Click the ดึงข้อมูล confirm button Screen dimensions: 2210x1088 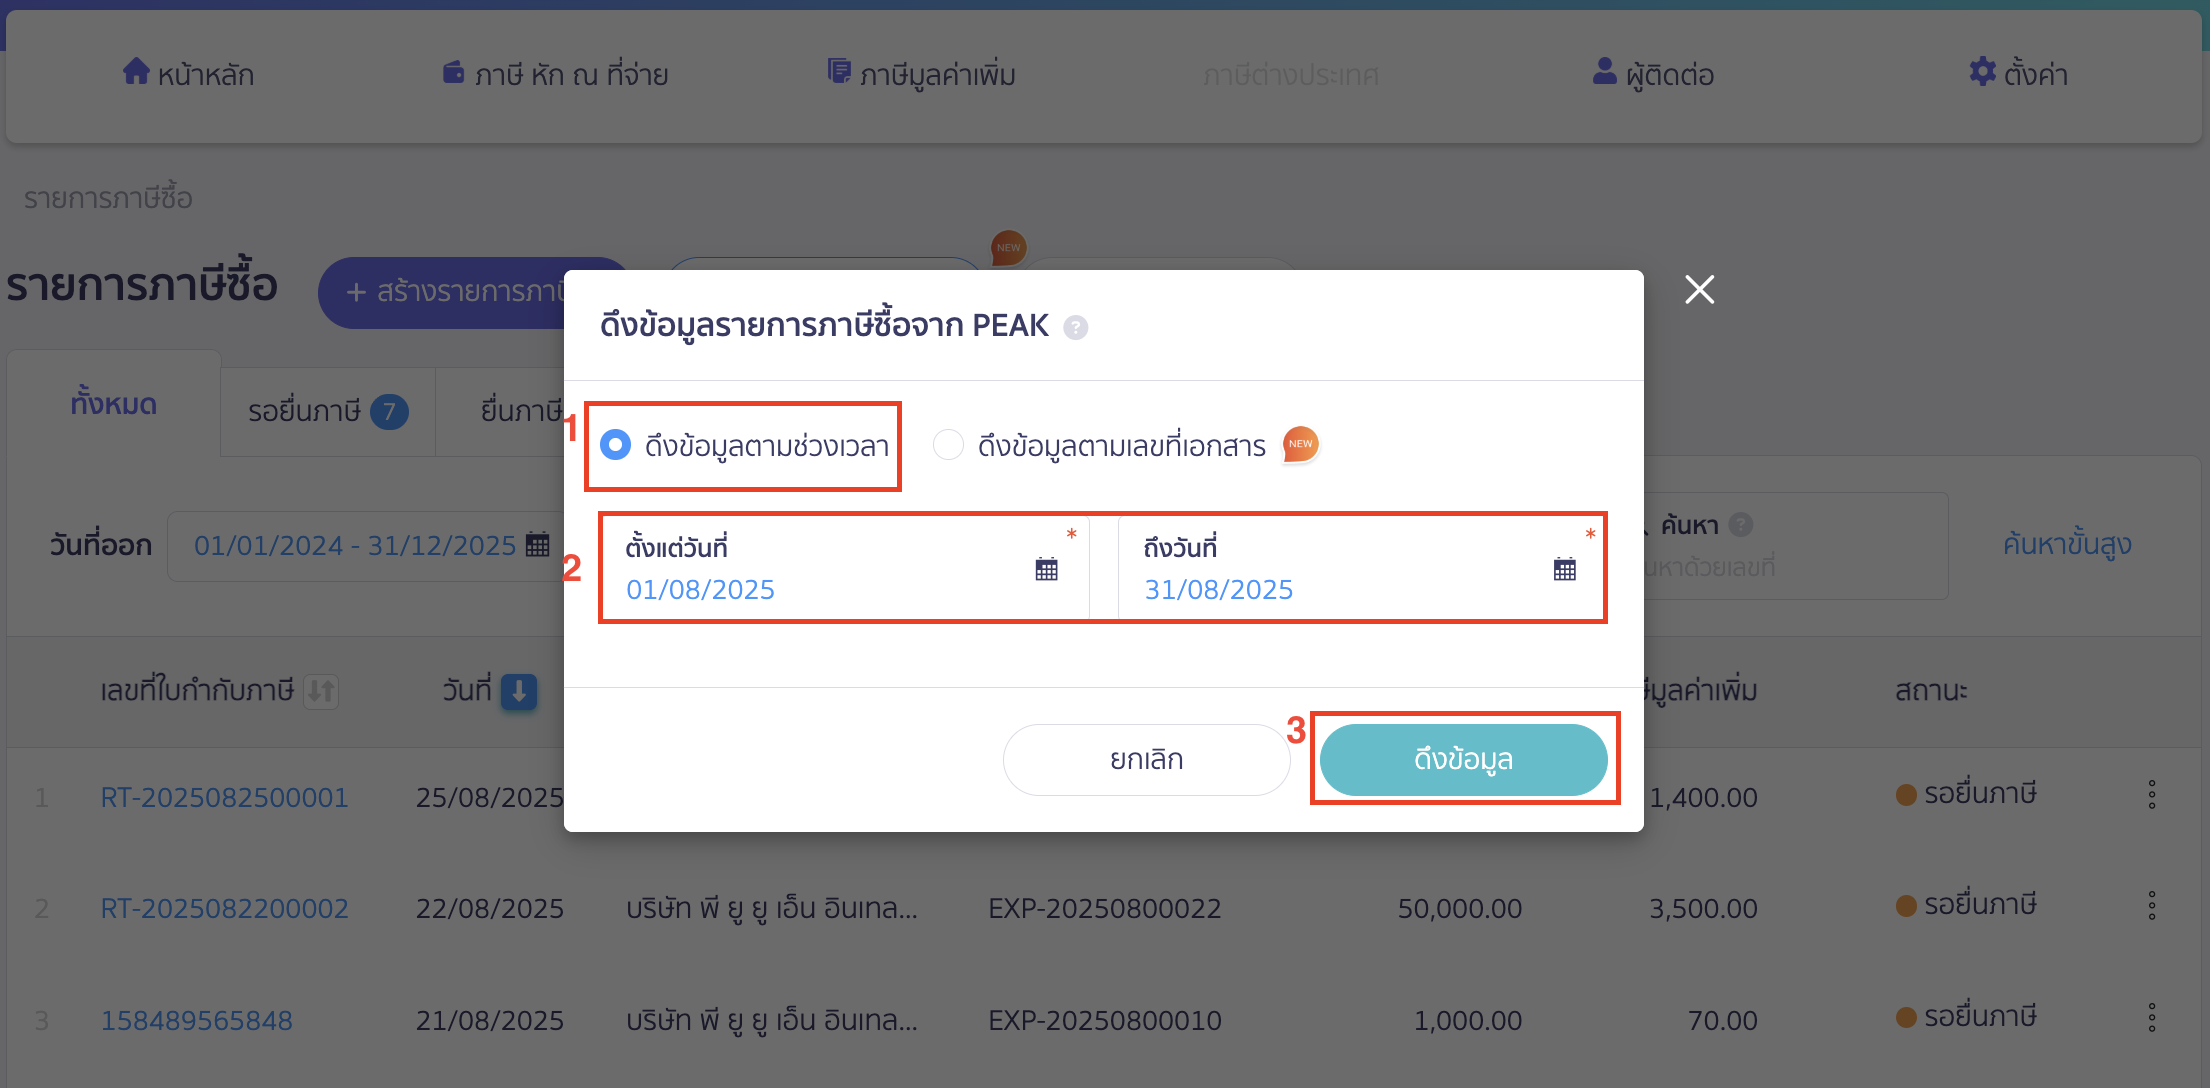[1463, 759]
